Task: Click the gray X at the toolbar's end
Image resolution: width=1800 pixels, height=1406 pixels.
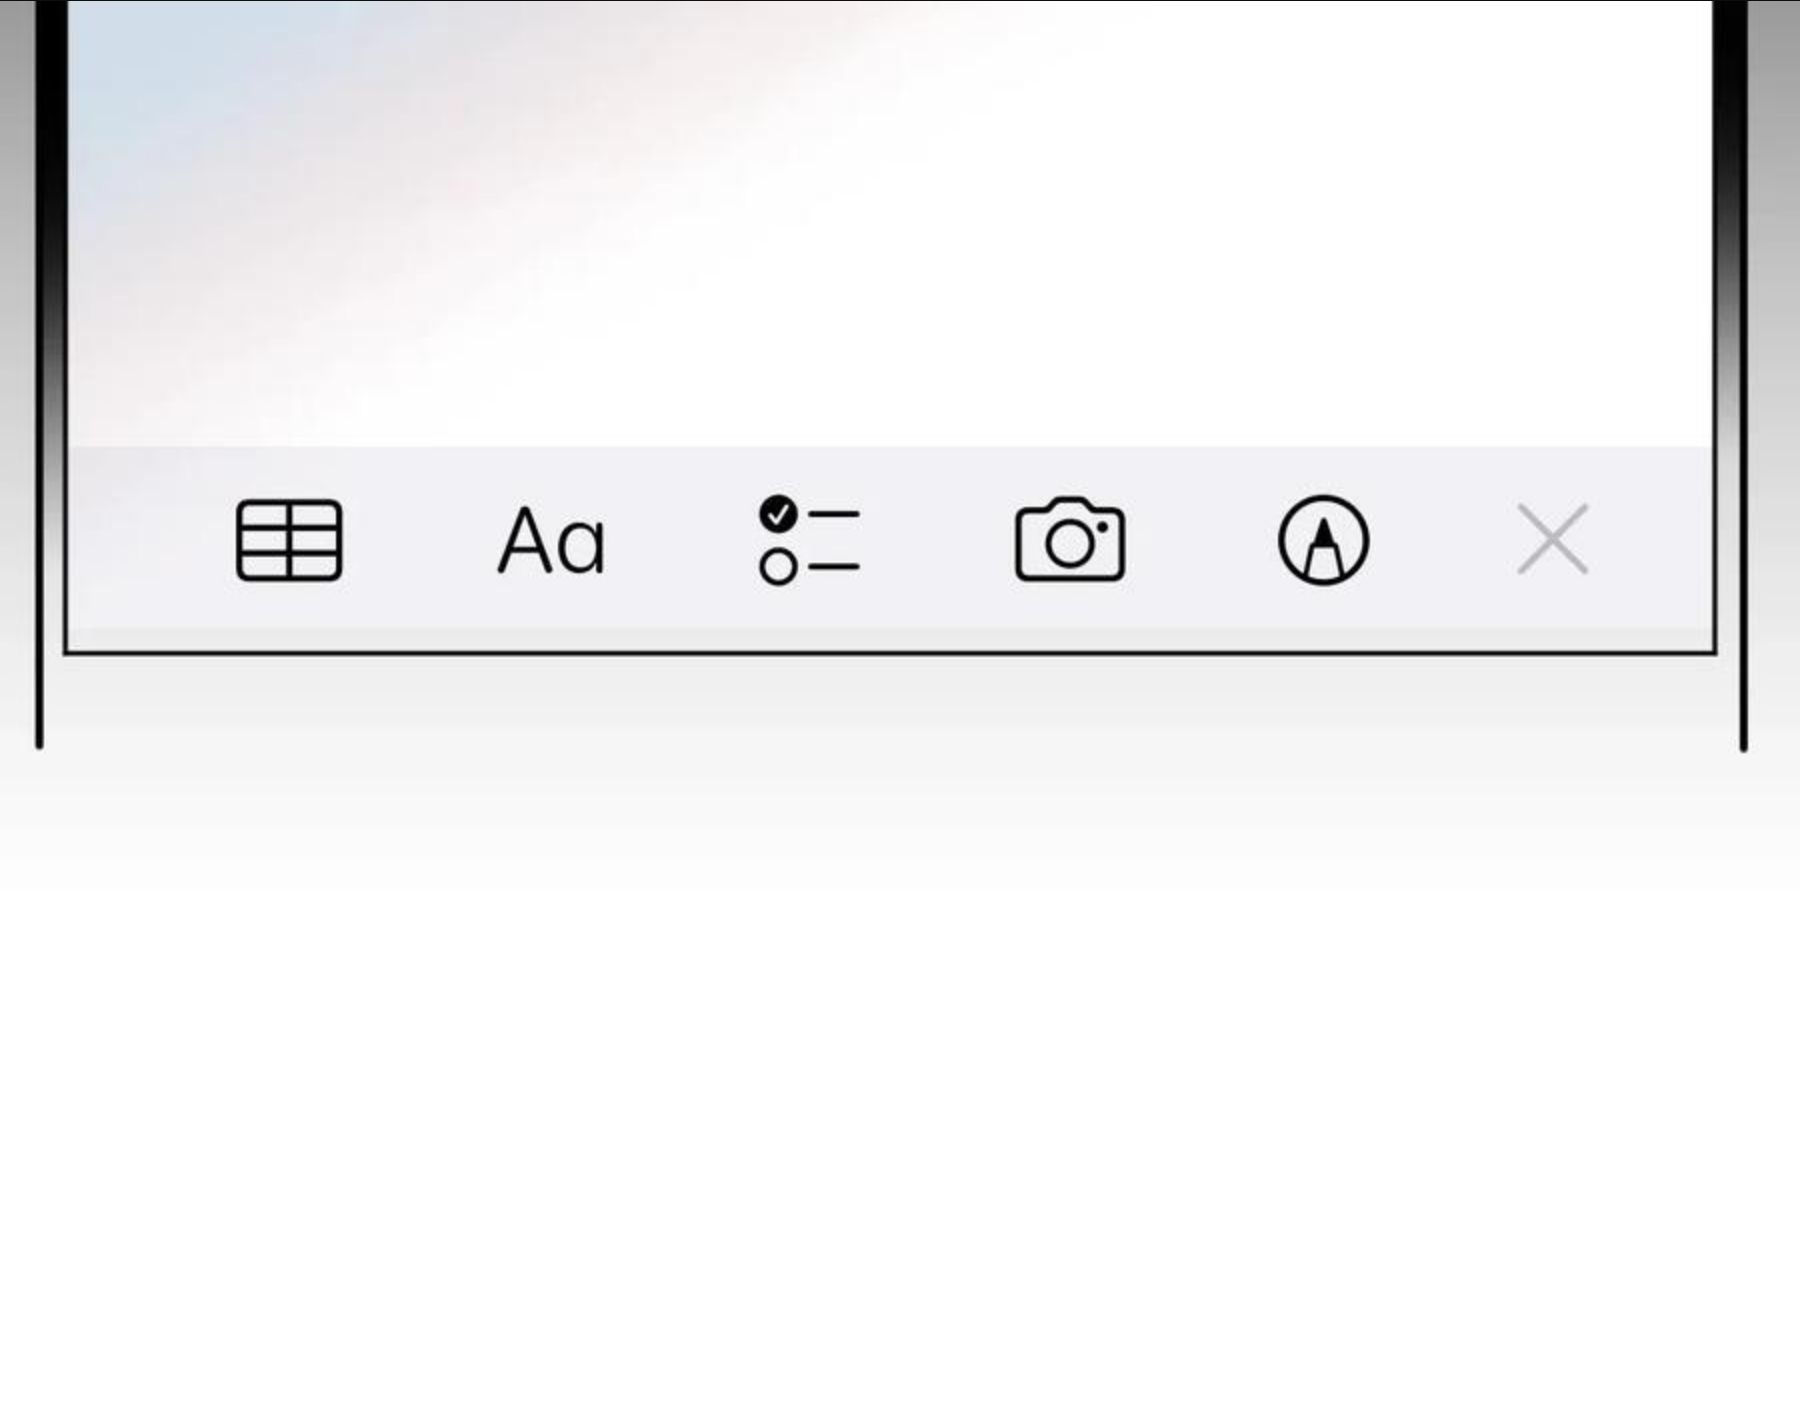Action: (1552, 540)
